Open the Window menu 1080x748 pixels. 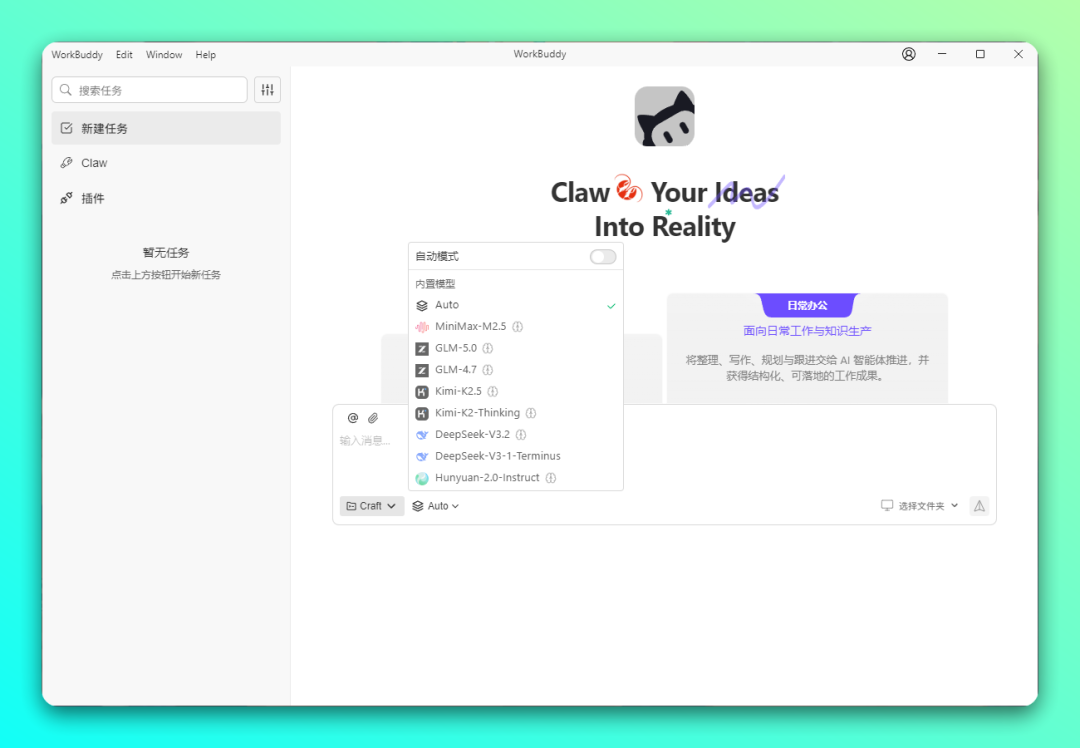pos(163,54)
